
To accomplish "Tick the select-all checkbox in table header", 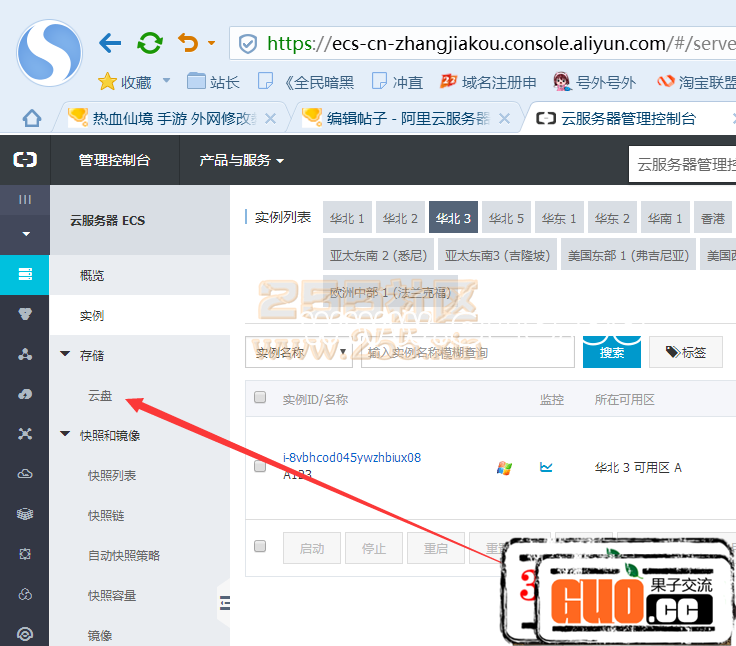I will pyautogui.click(x=260, y=398).
